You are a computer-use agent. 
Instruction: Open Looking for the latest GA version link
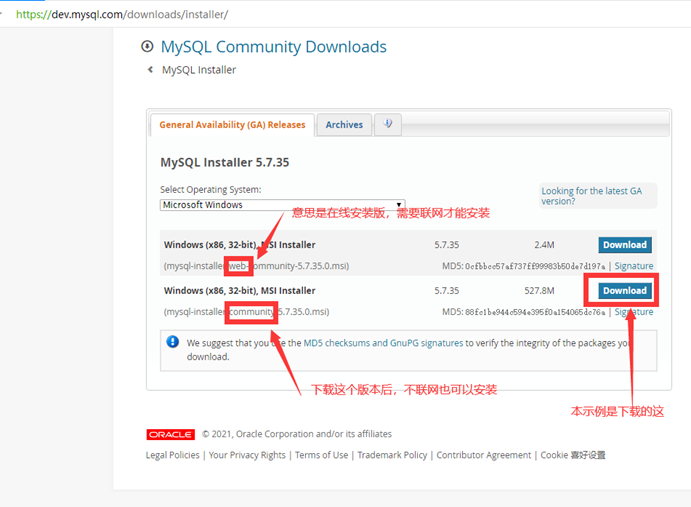coord(591,196)
